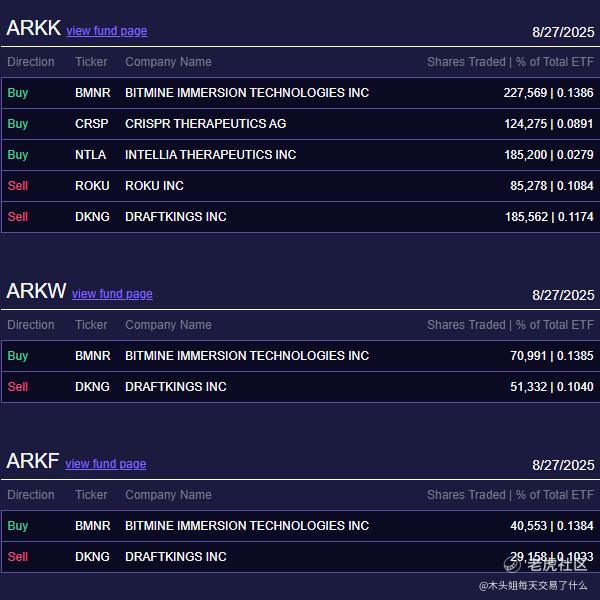Select the BMNR buy row in ARKF
600x600 pixels.
pos(300,526)
